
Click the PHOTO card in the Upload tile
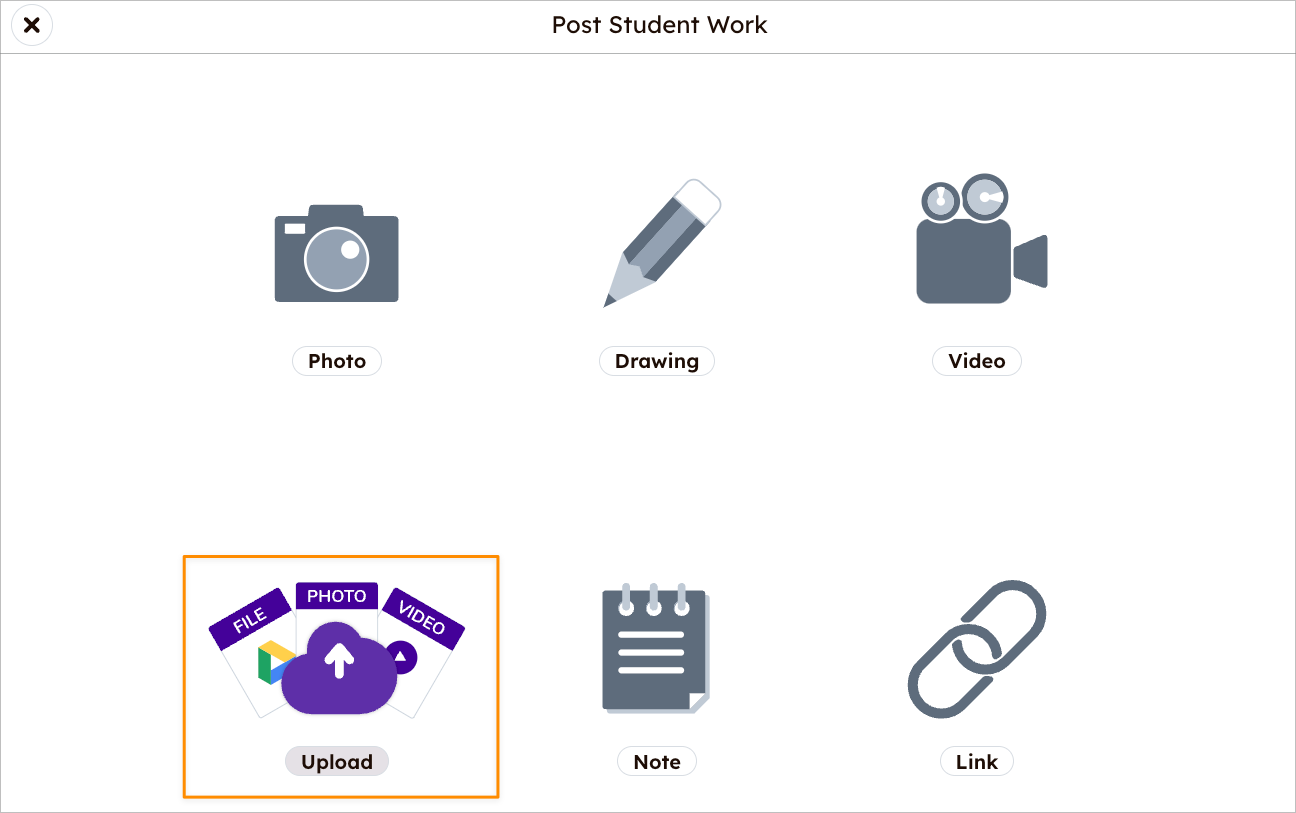(336, 595)
